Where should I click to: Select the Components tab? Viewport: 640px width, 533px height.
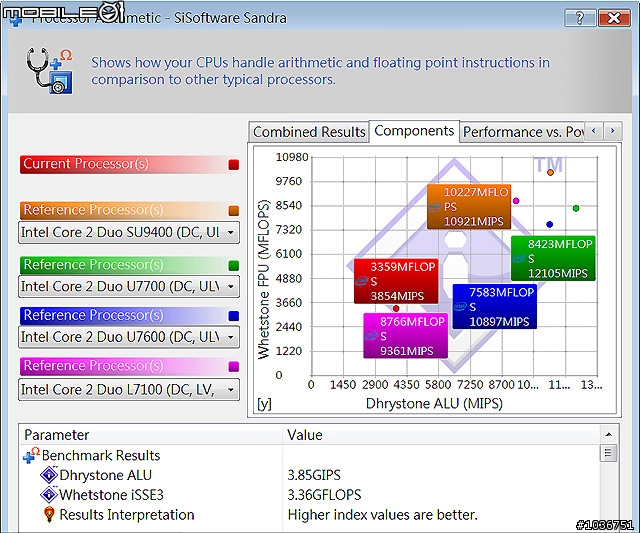click(x=414, y=131)
